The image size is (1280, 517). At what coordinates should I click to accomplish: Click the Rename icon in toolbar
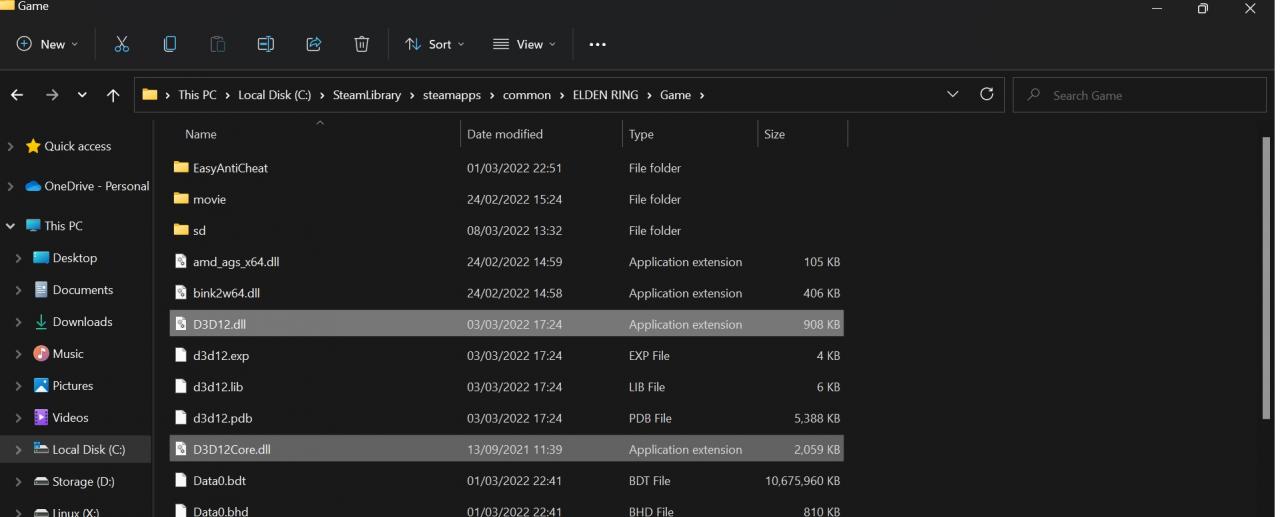(x=265, y=44)
